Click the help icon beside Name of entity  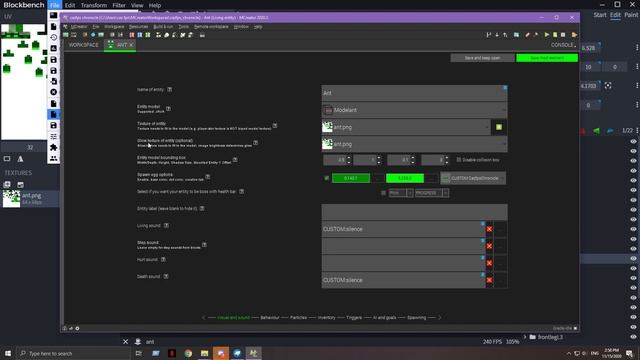[x=169, y=89]
